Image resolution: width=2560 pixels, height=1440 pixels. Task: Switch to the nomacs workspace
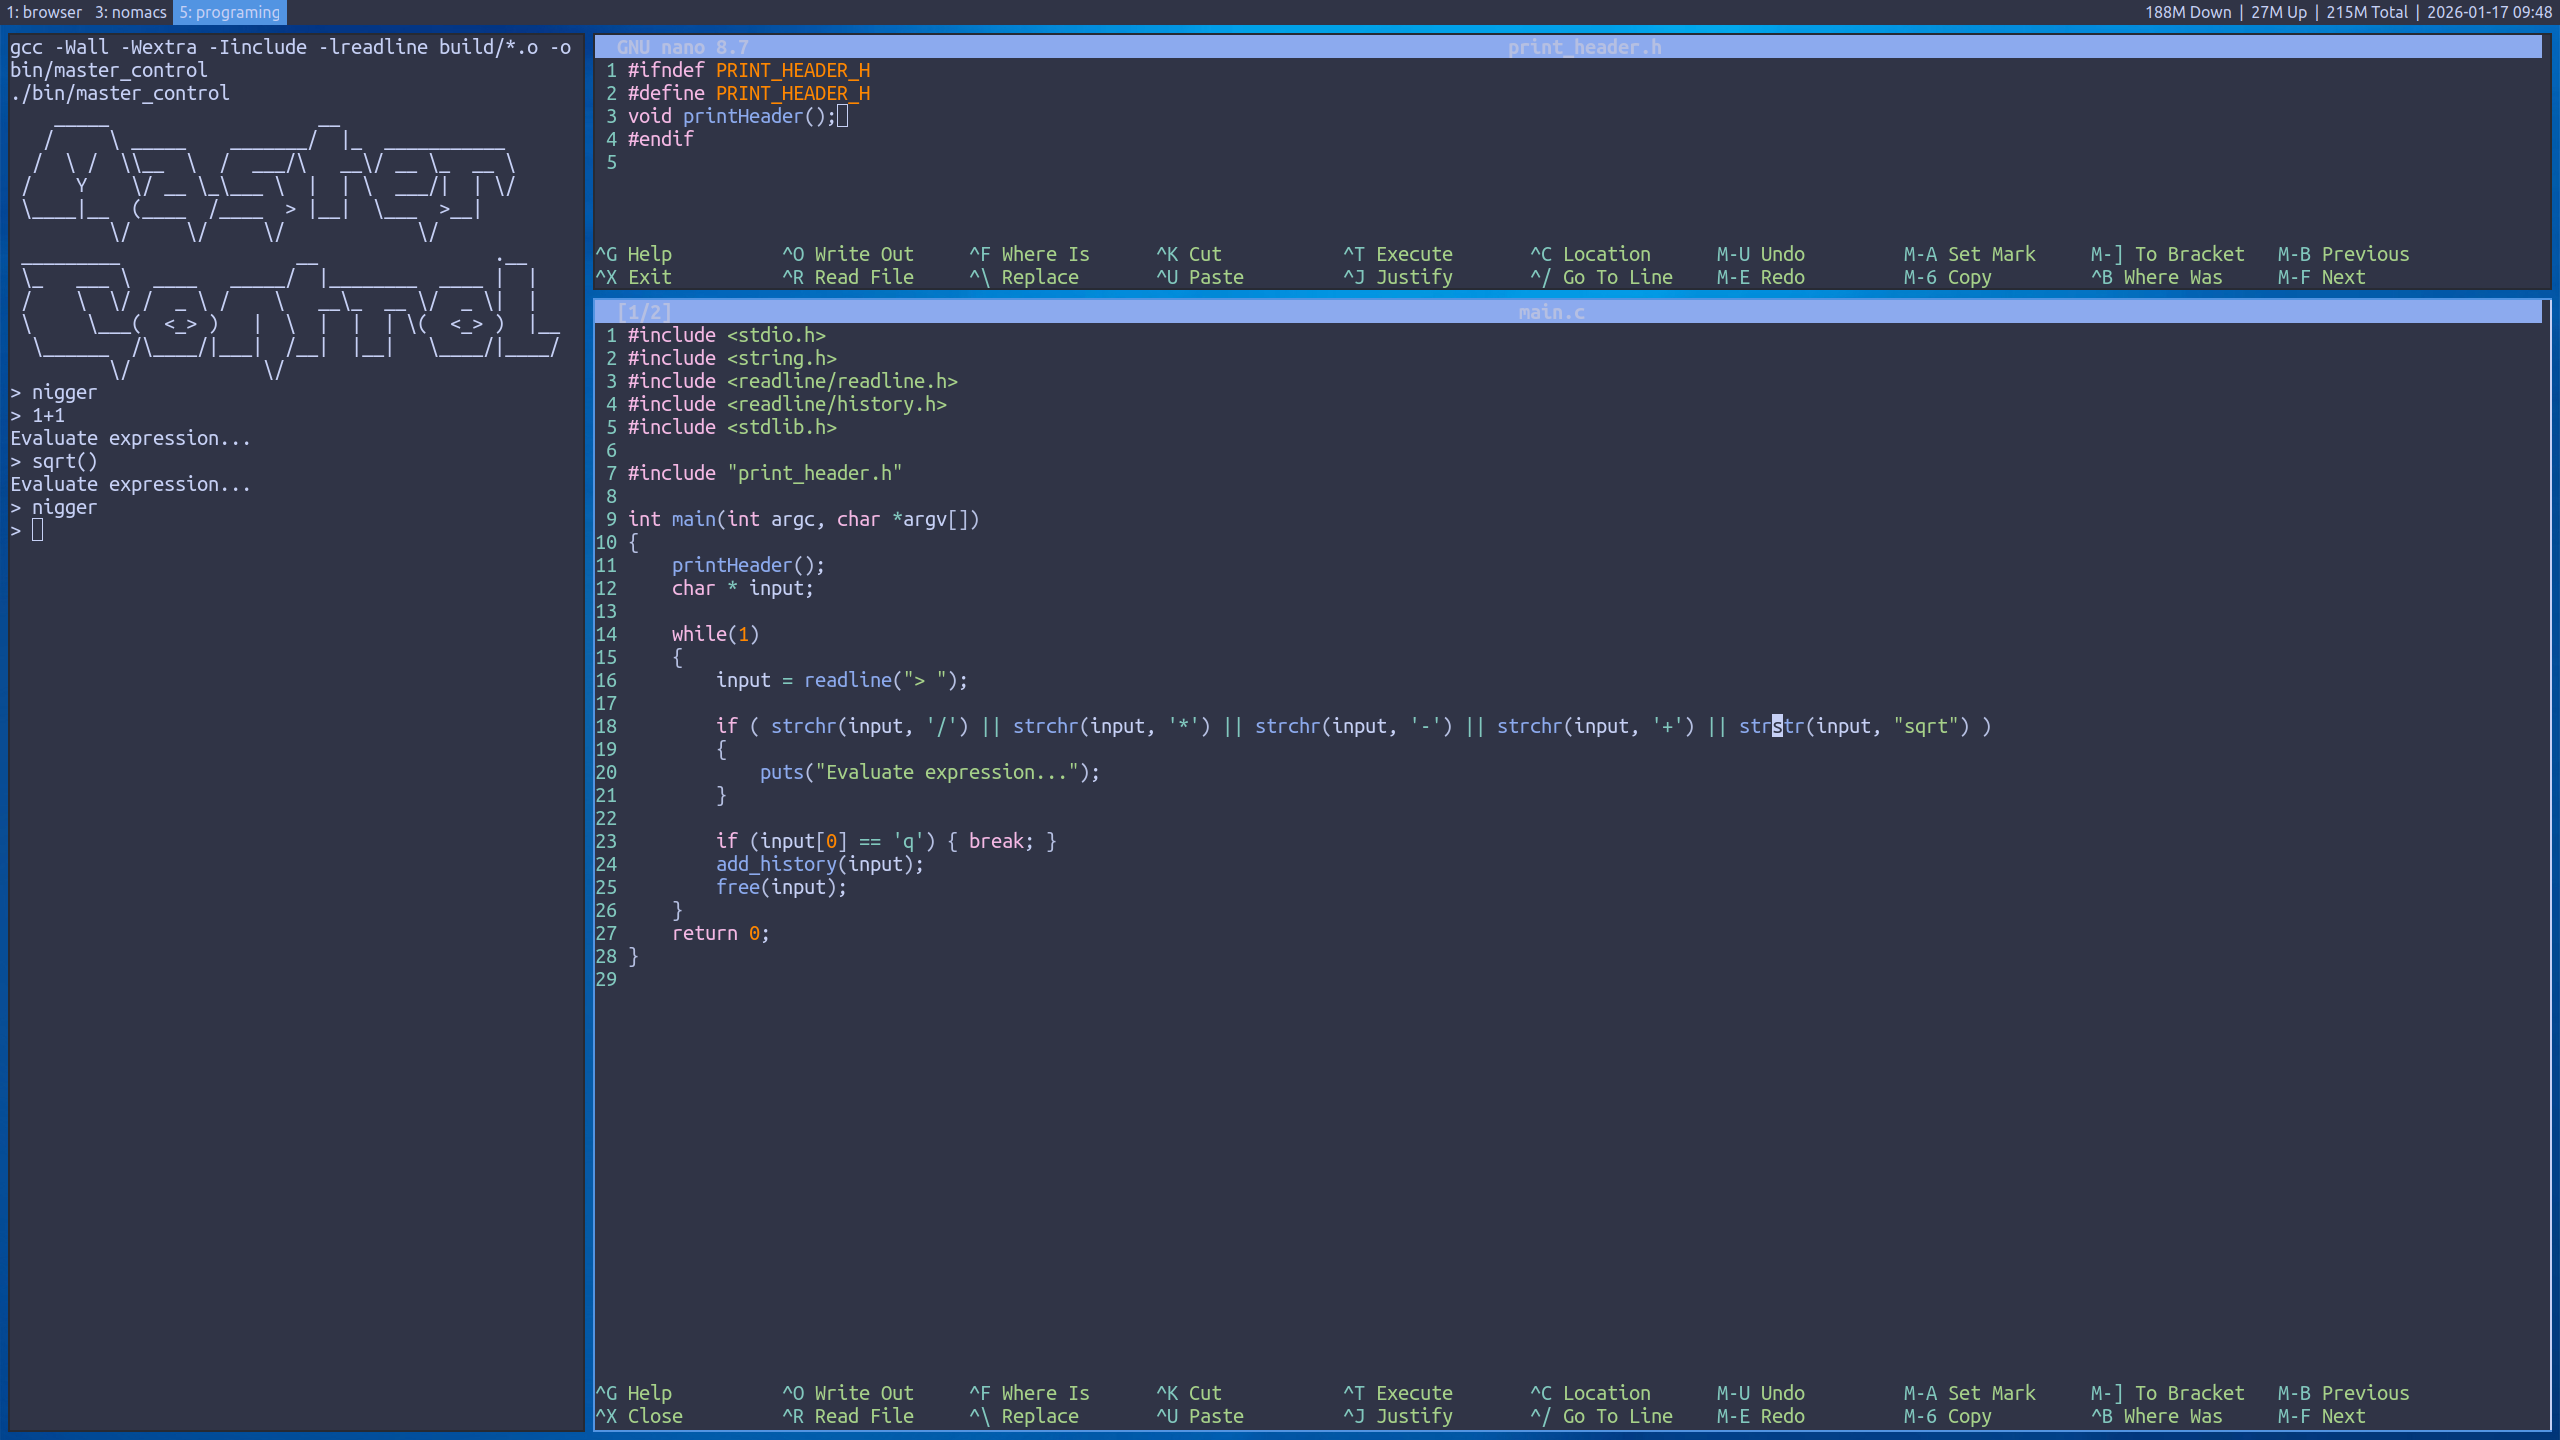click(x=131, y=12)
